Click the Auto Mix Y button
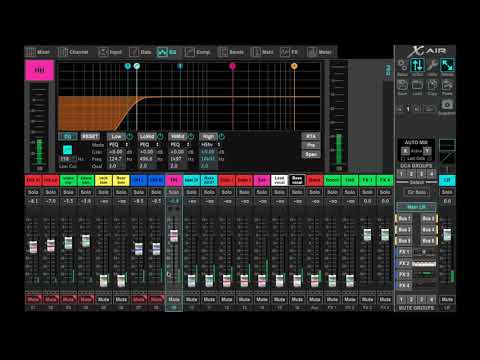 427,151
